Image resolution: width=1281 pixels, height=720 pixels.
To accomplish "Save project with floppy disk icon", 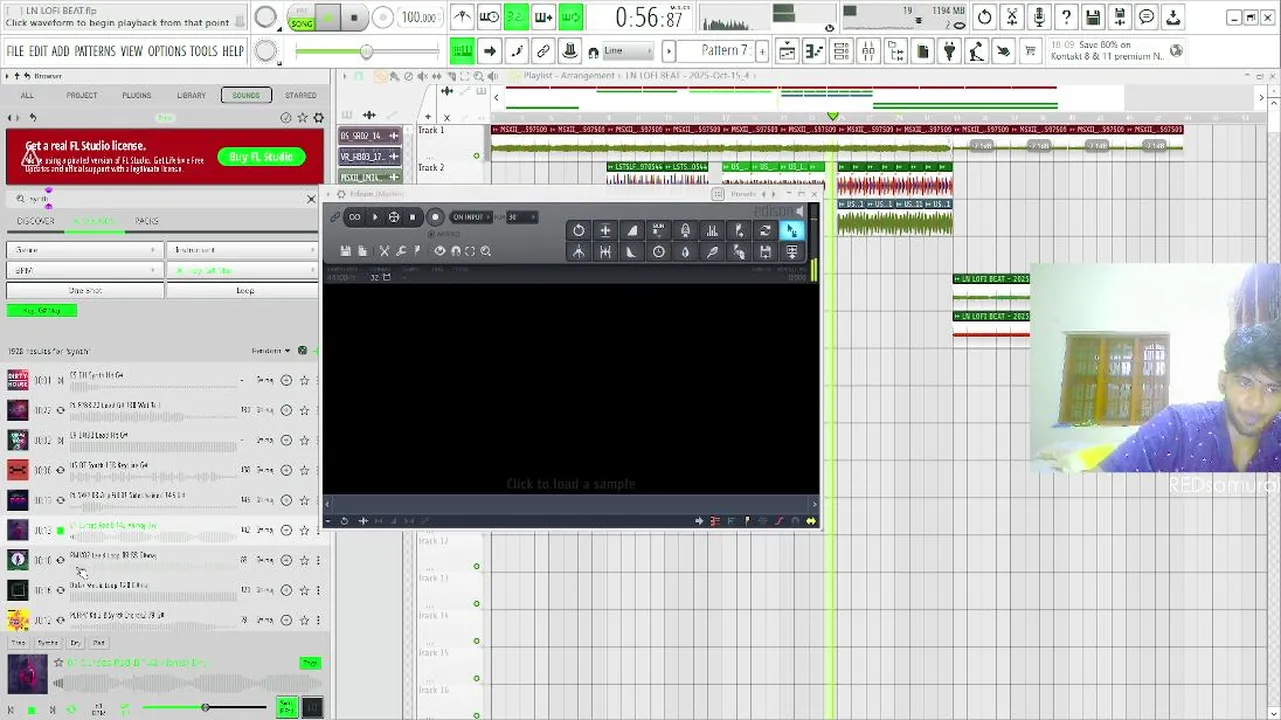I will pyautogui.click(x=1093, y=17).
